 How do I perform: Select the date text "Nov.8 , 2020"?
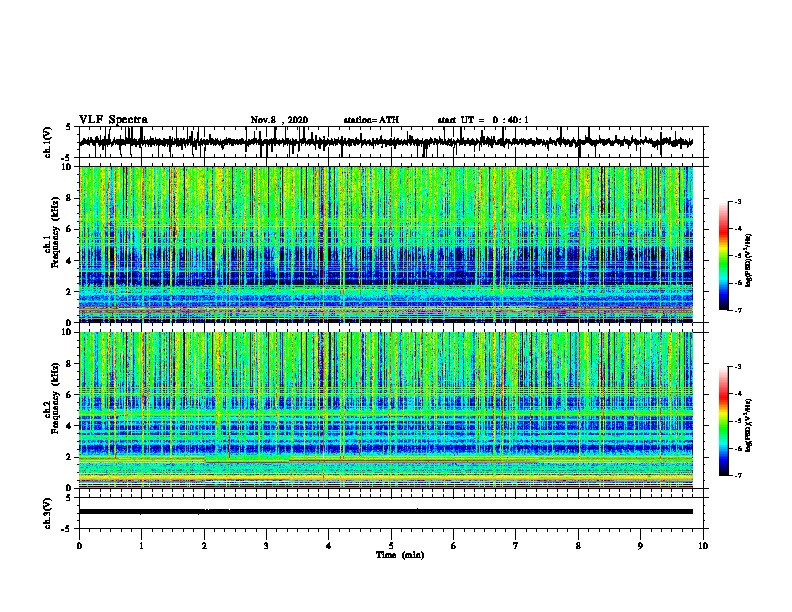(x=279, y=120)
